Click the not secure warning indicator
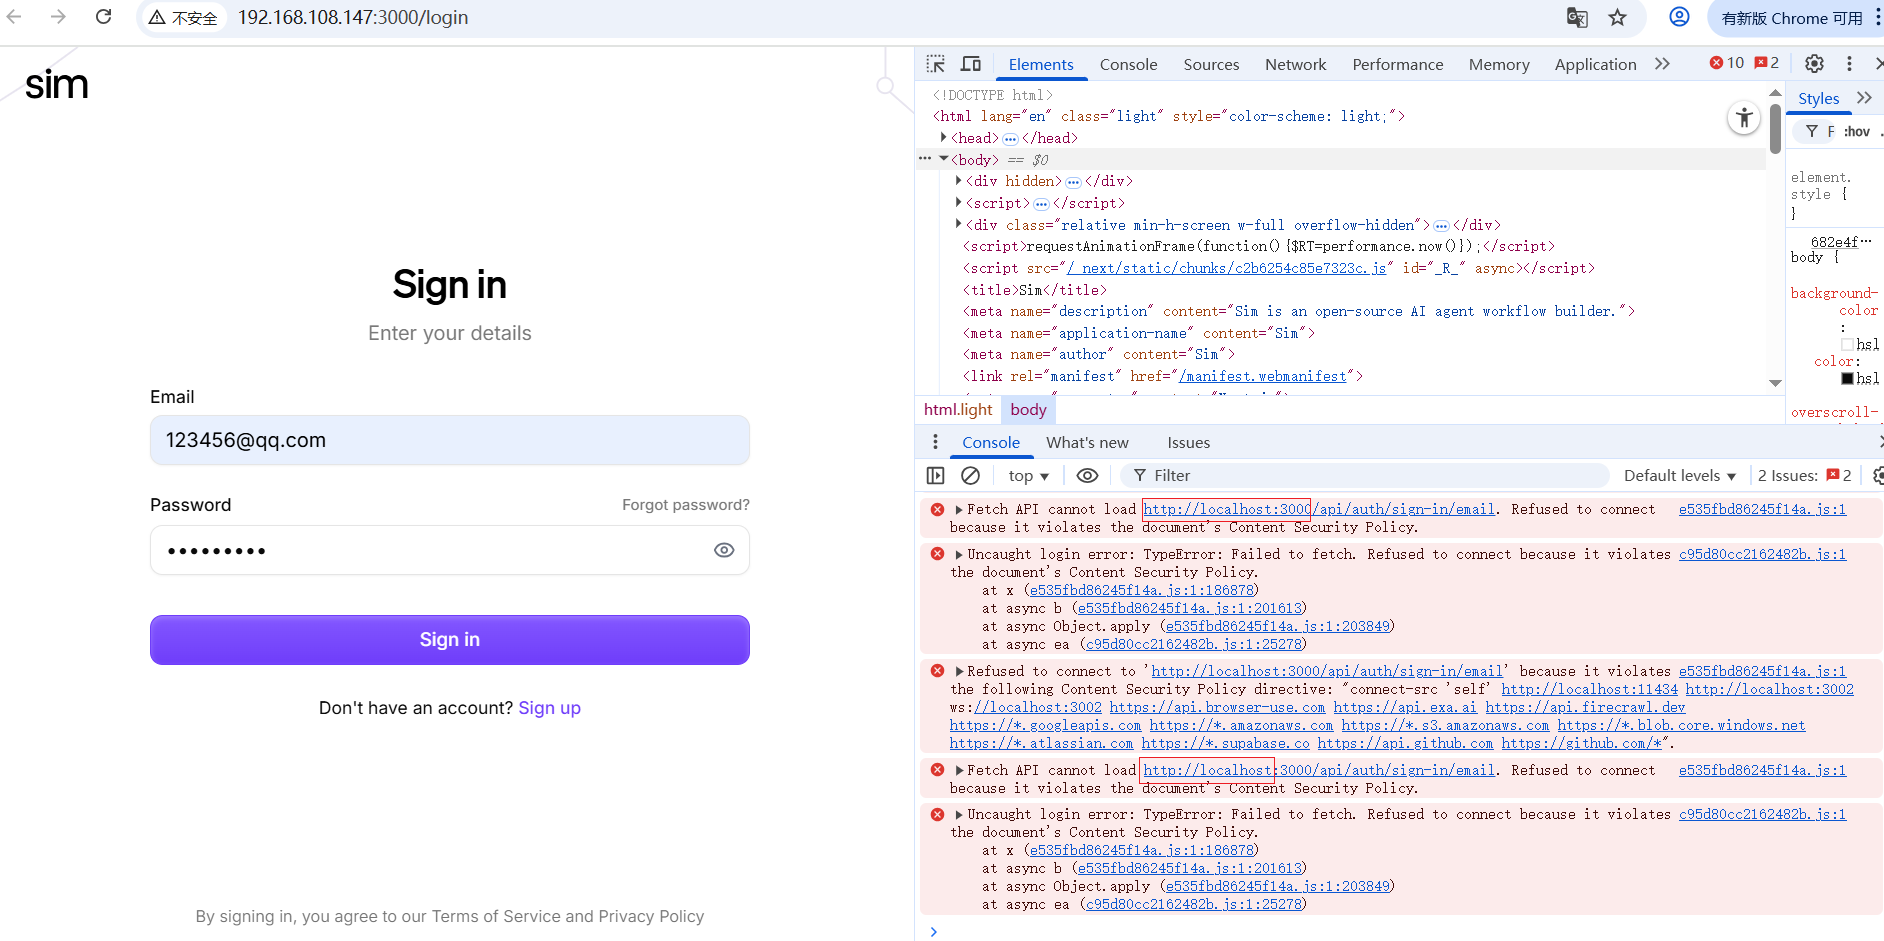The image size is (1884, 941). point(184,18)
